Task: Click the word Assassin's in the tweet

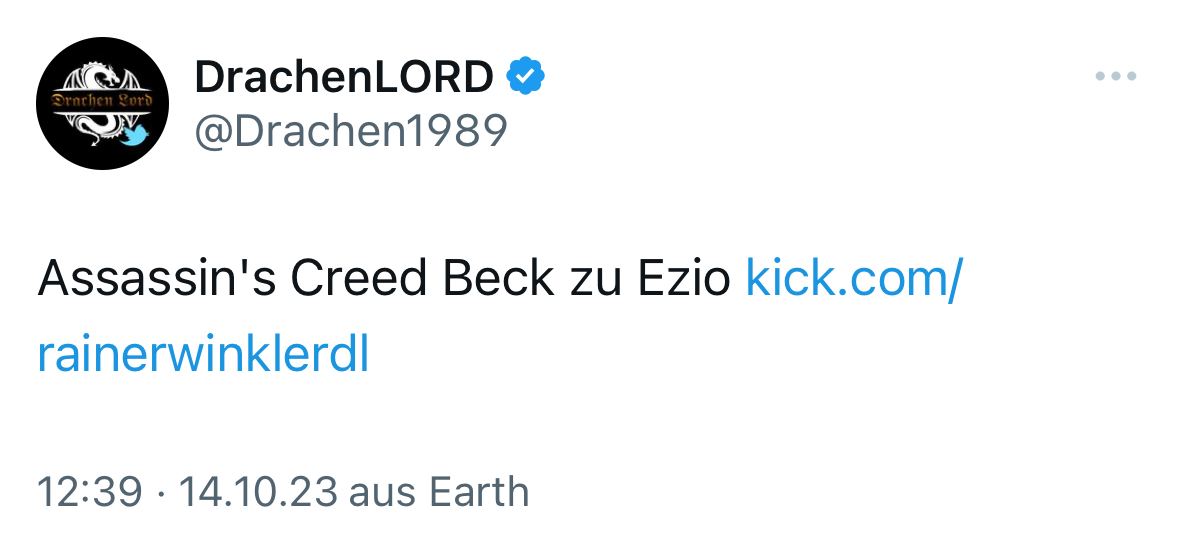Action: pyautogui.click(x=158, y=278)
